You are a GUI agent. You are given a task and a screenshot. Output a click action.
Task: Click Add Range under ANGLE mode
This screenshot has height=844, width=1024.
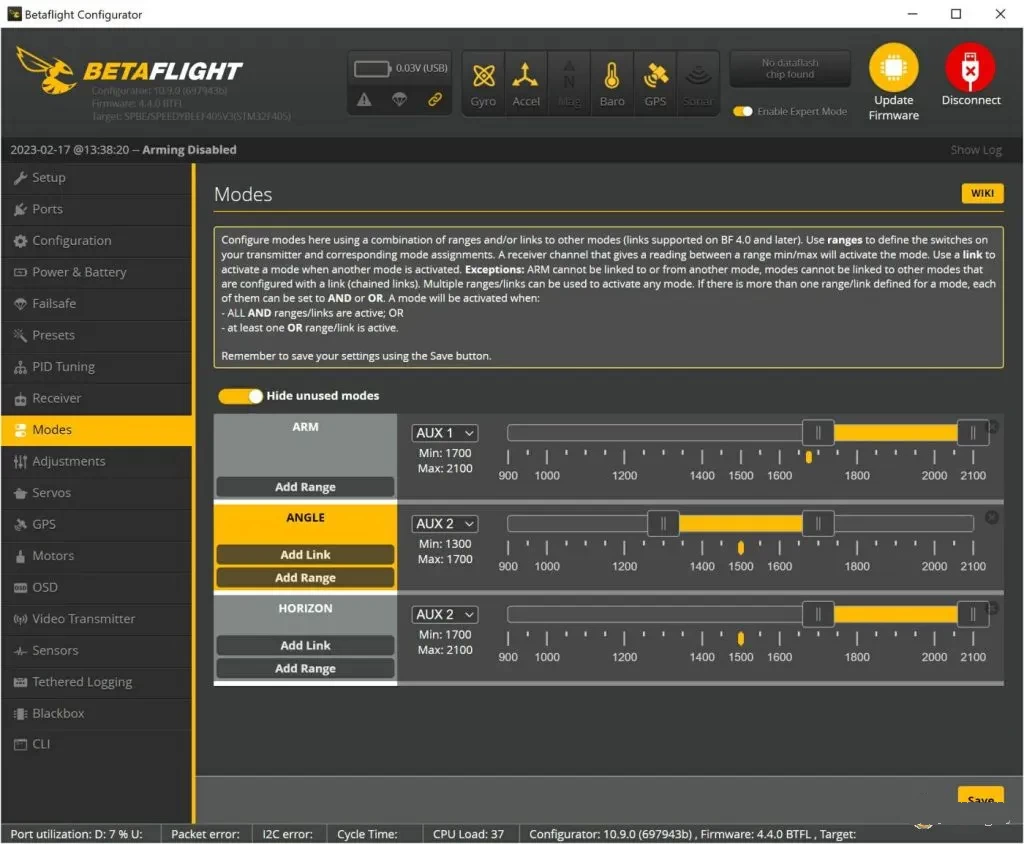305,577
